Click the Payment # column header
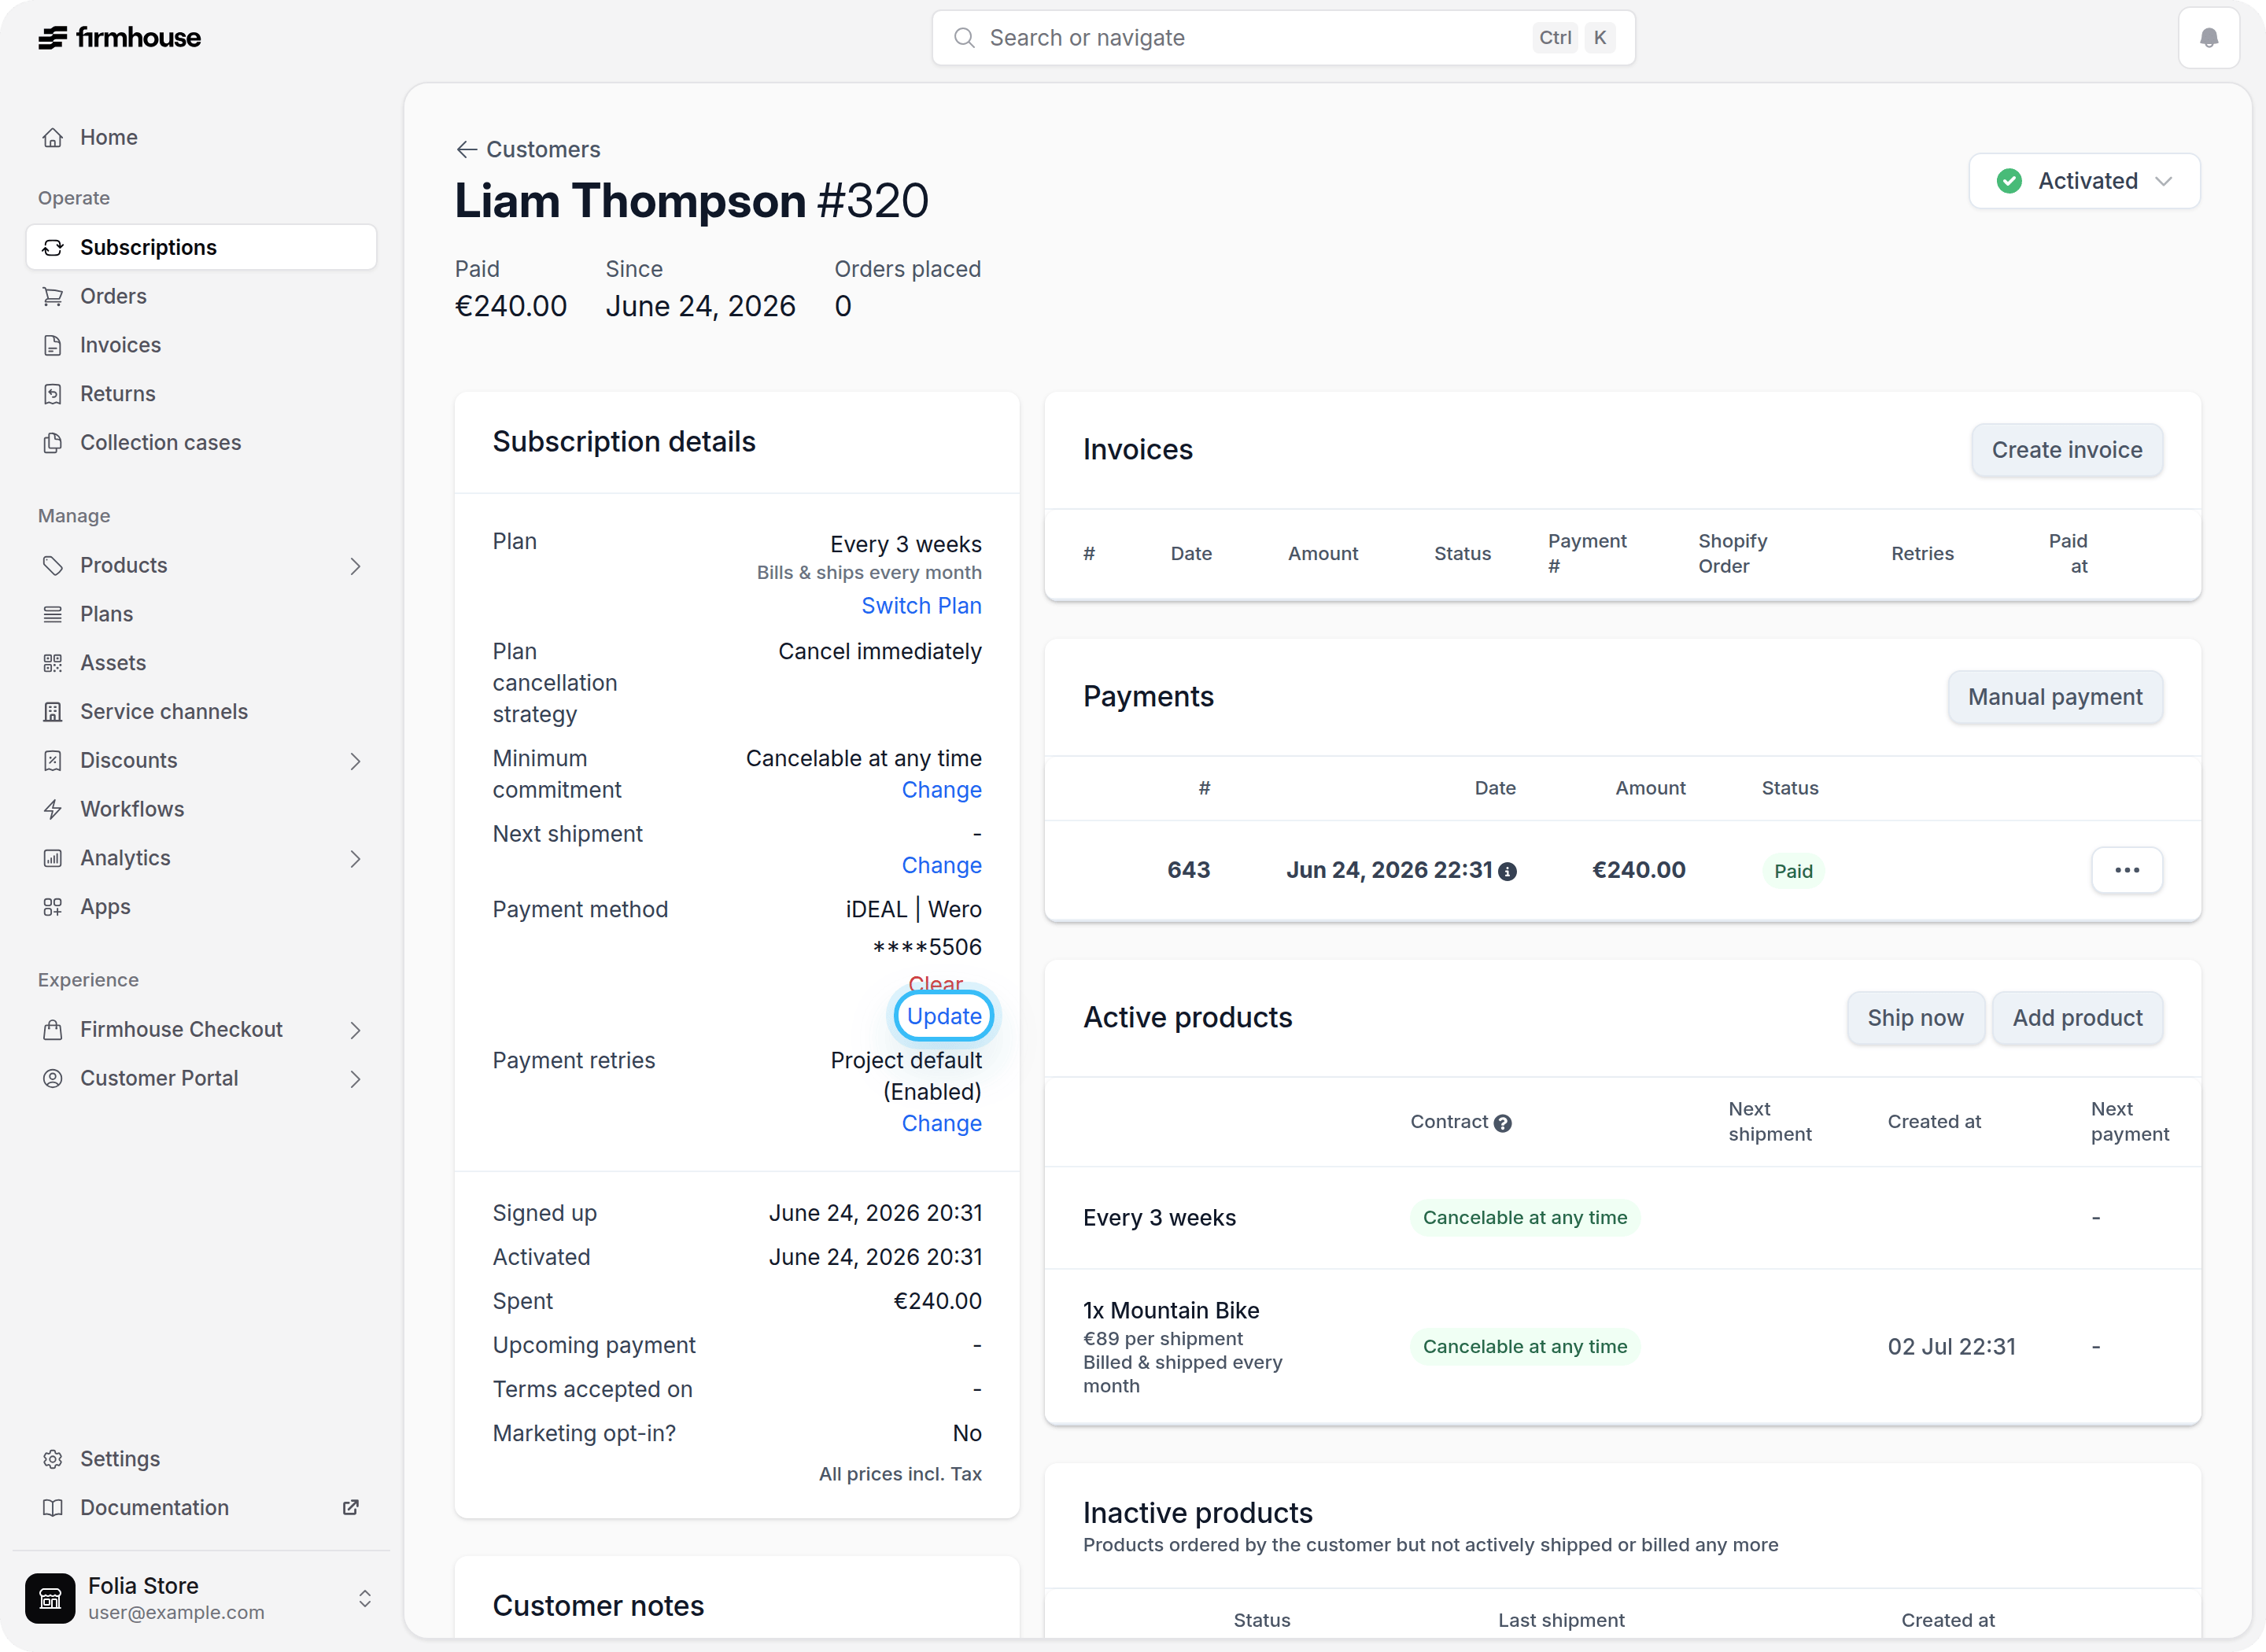This screenshot has width=2266, height=1652. (1587, 554)
